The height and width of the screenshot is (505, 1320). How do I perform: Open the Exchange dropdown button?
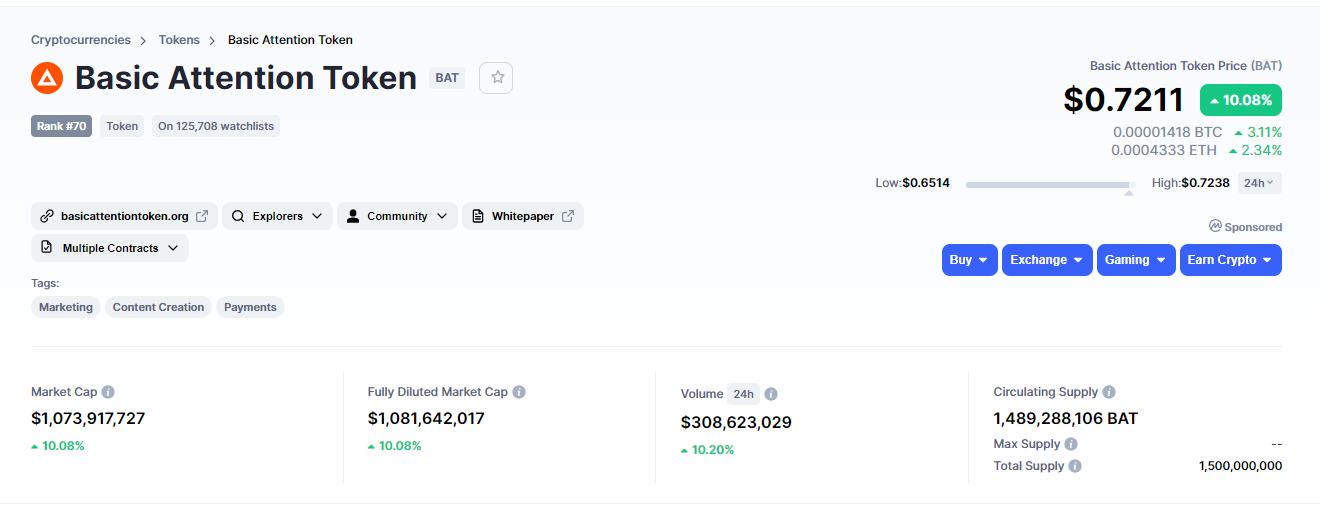click(x=1047, y=260)
